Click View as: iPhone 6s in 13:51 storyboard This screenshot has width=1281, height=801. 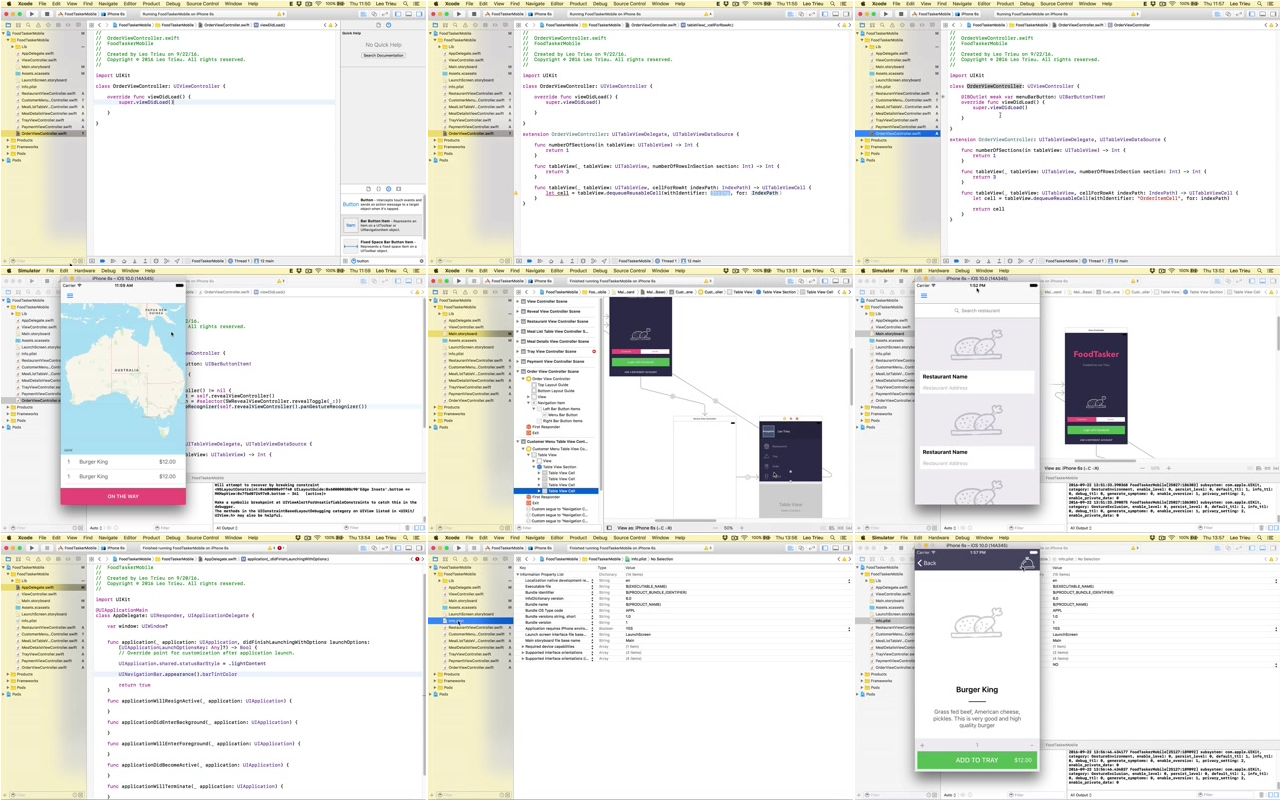644,528
